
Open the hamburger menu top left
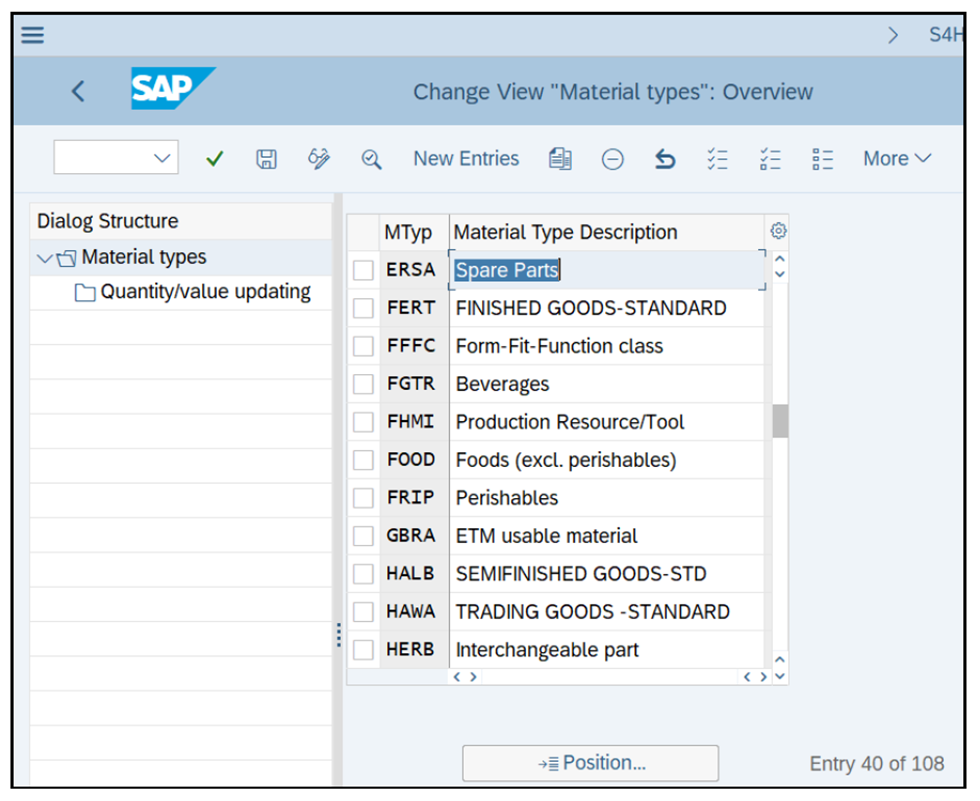pyautogui.click(x=31, y=35)
